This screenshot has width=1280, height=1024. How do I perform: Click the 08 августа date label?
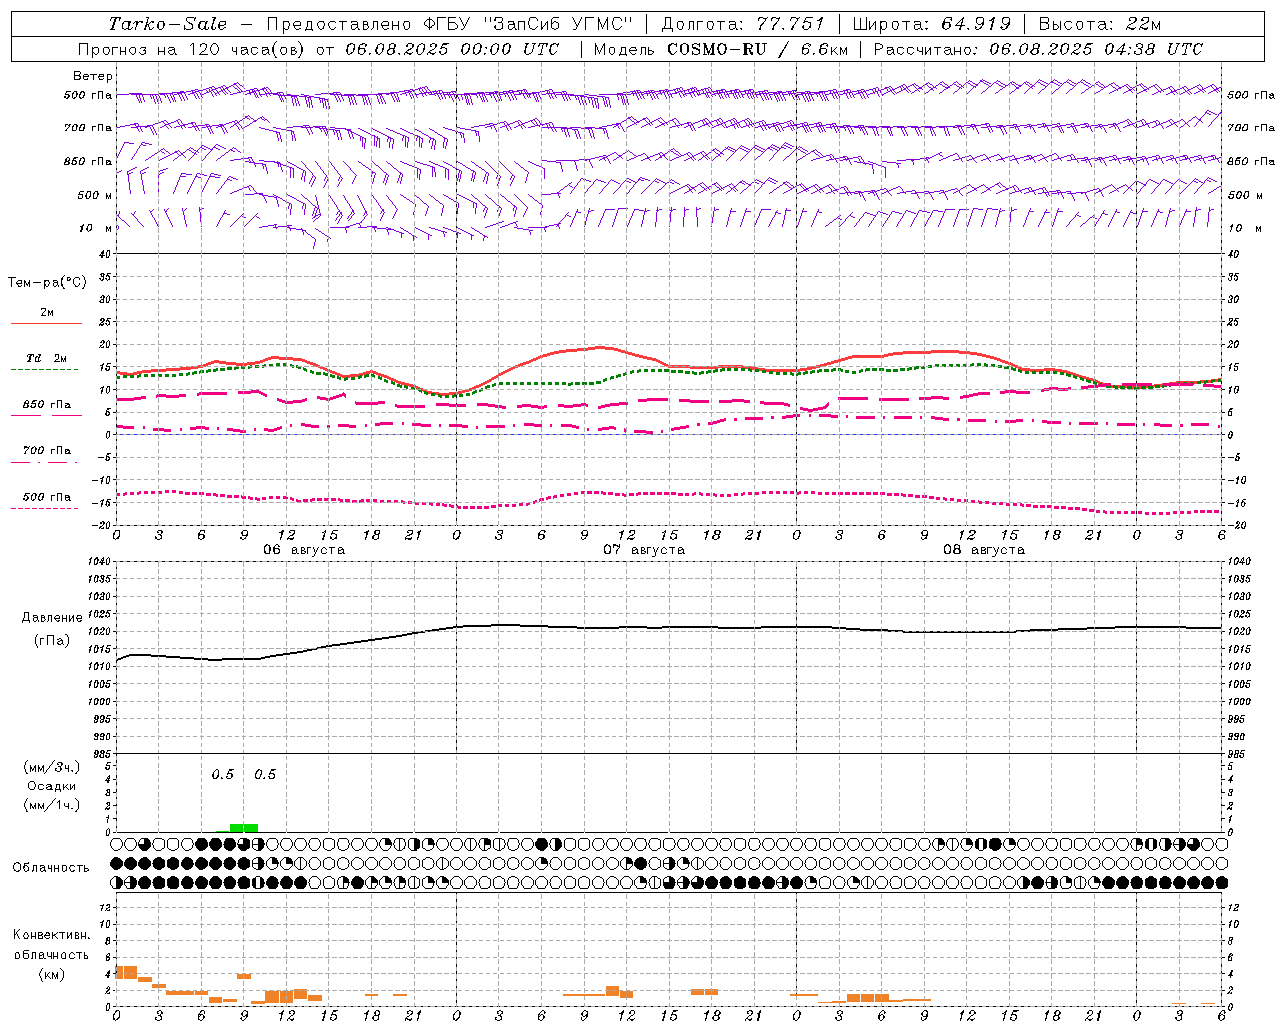983,550
